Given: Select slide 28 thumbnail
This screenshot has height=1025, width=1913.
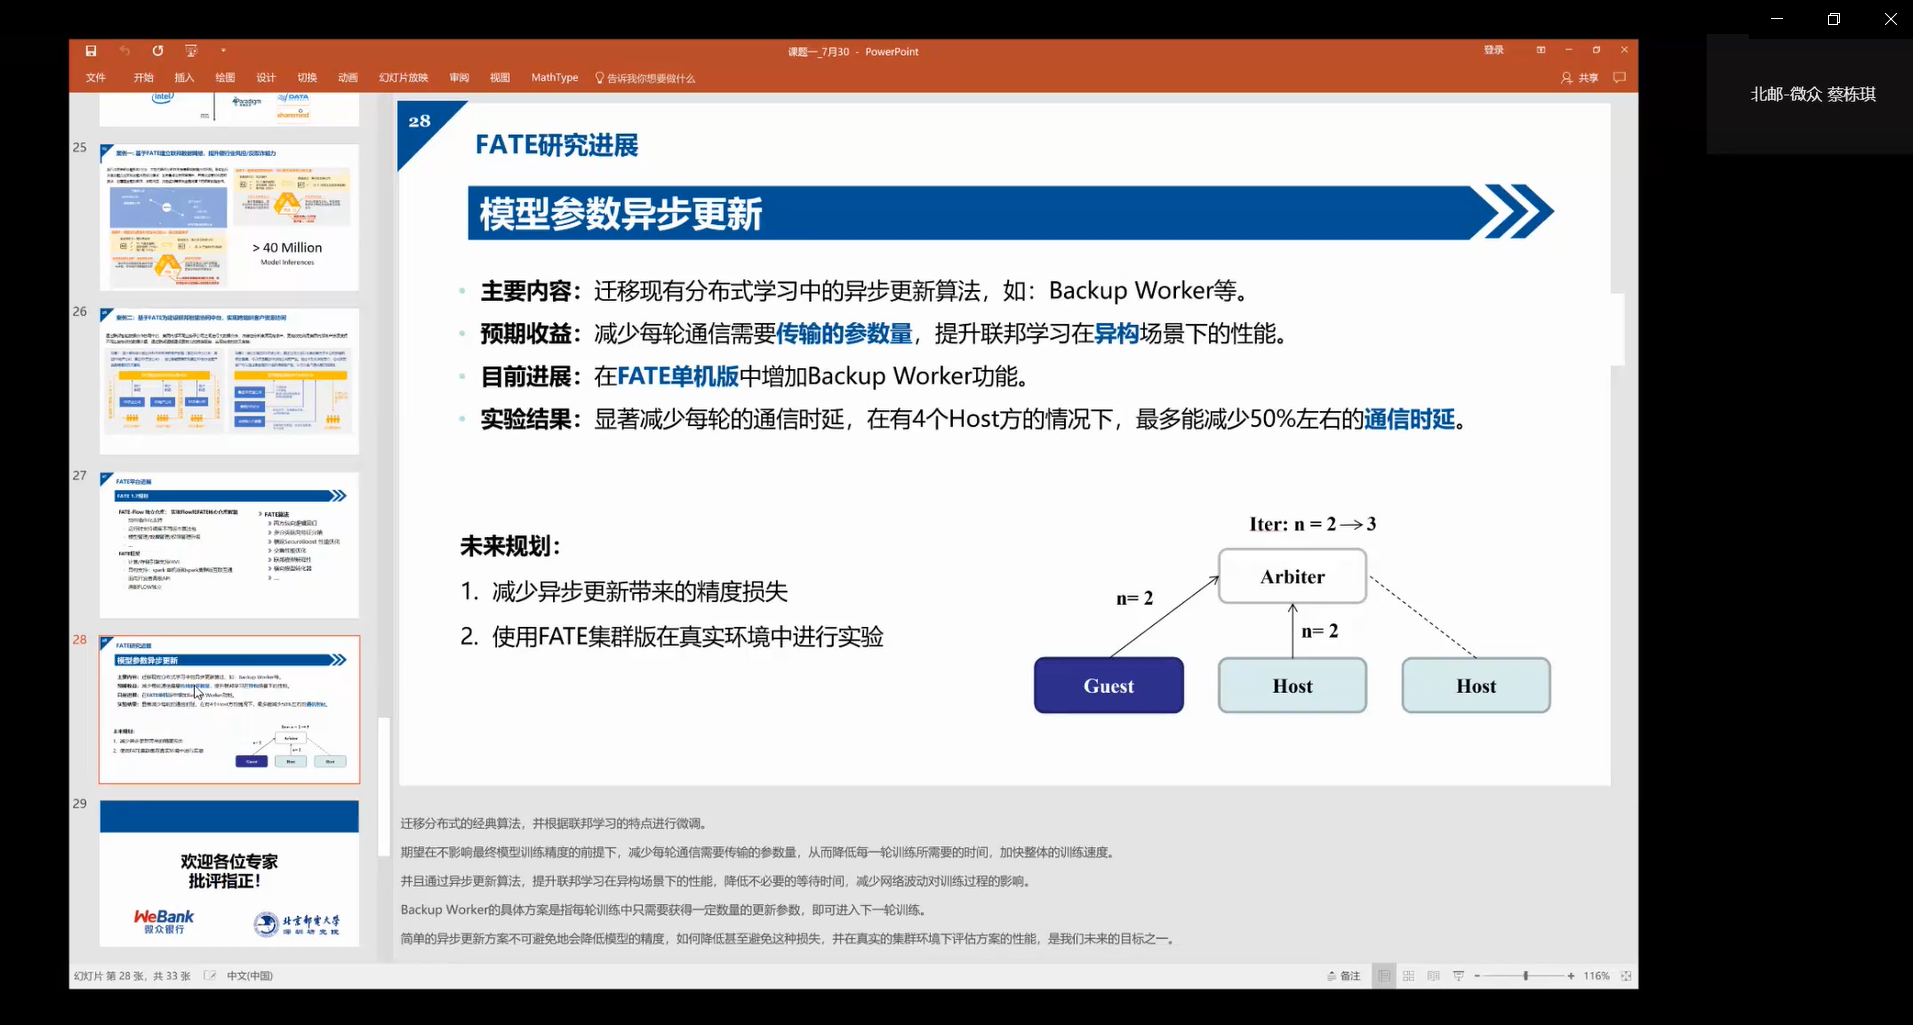Looking at the screenshot, I should (229, 710).
